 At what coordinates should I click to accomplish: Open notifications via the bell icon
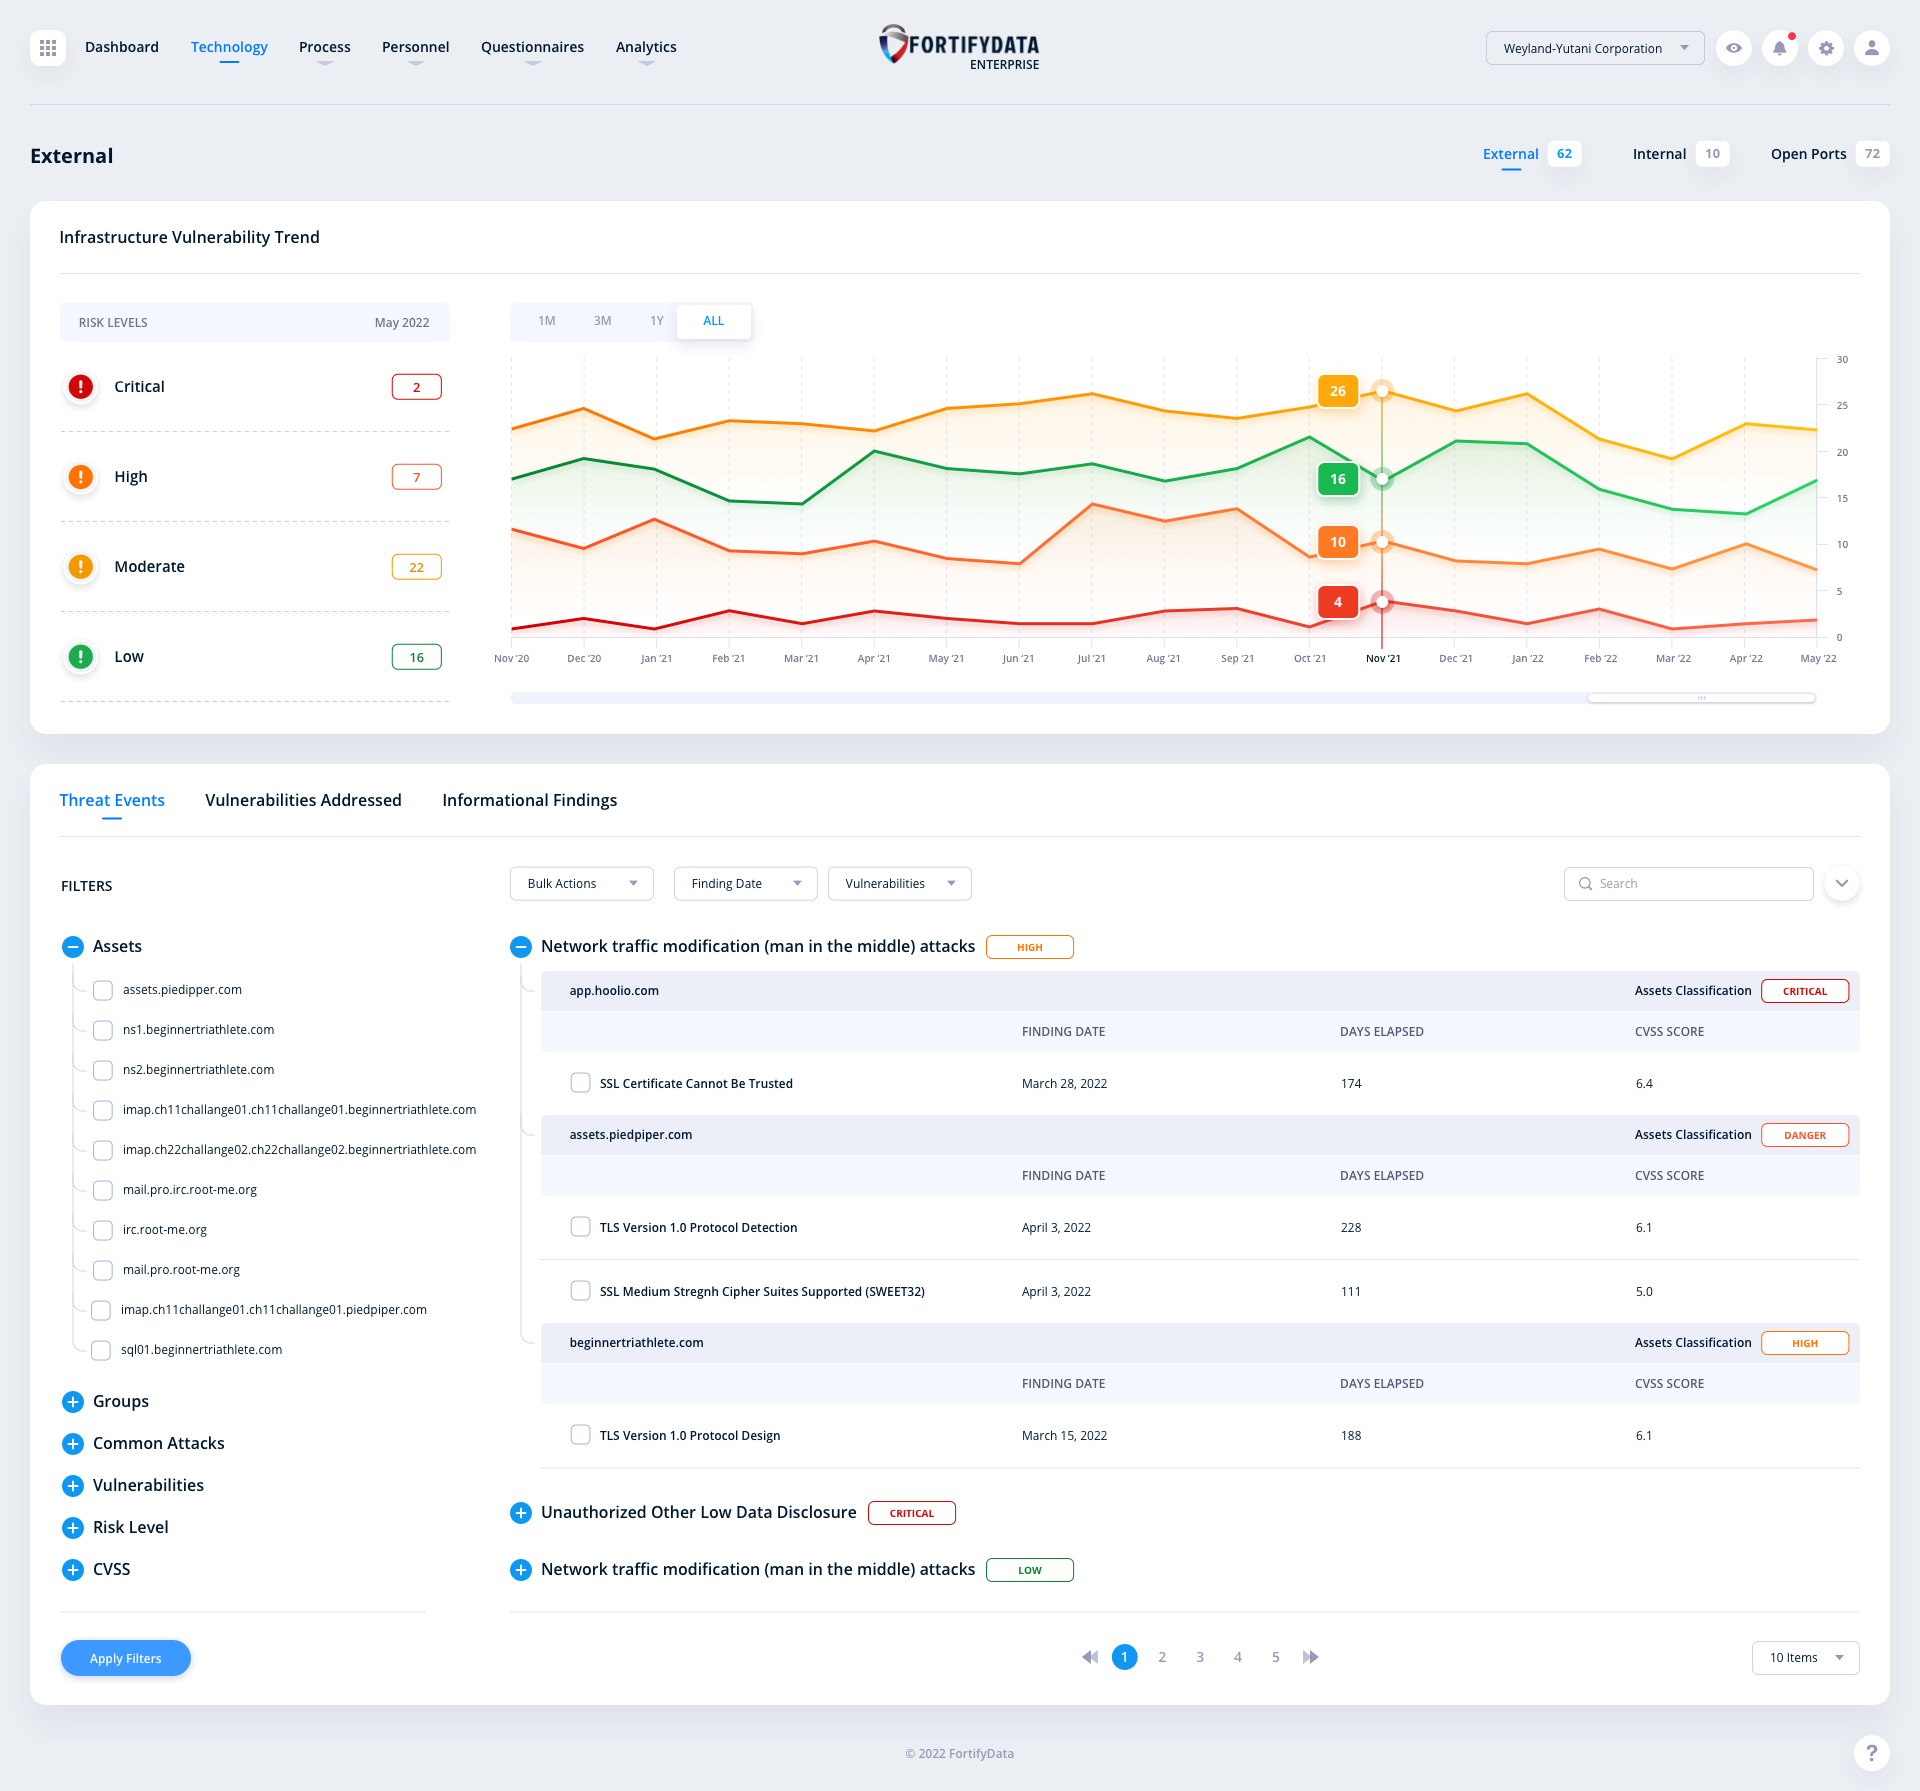1779,47
